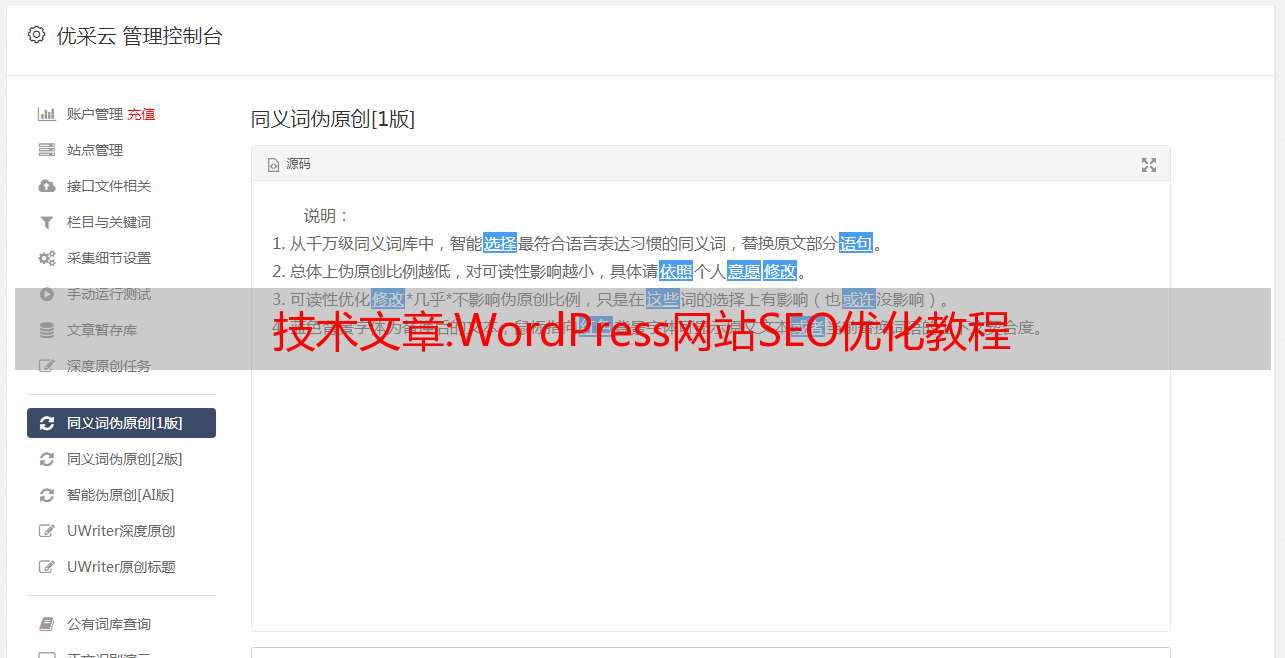1285x658 pixels.
Task: Click highlighted word 修改 in line 2
Action: point(780,271)
